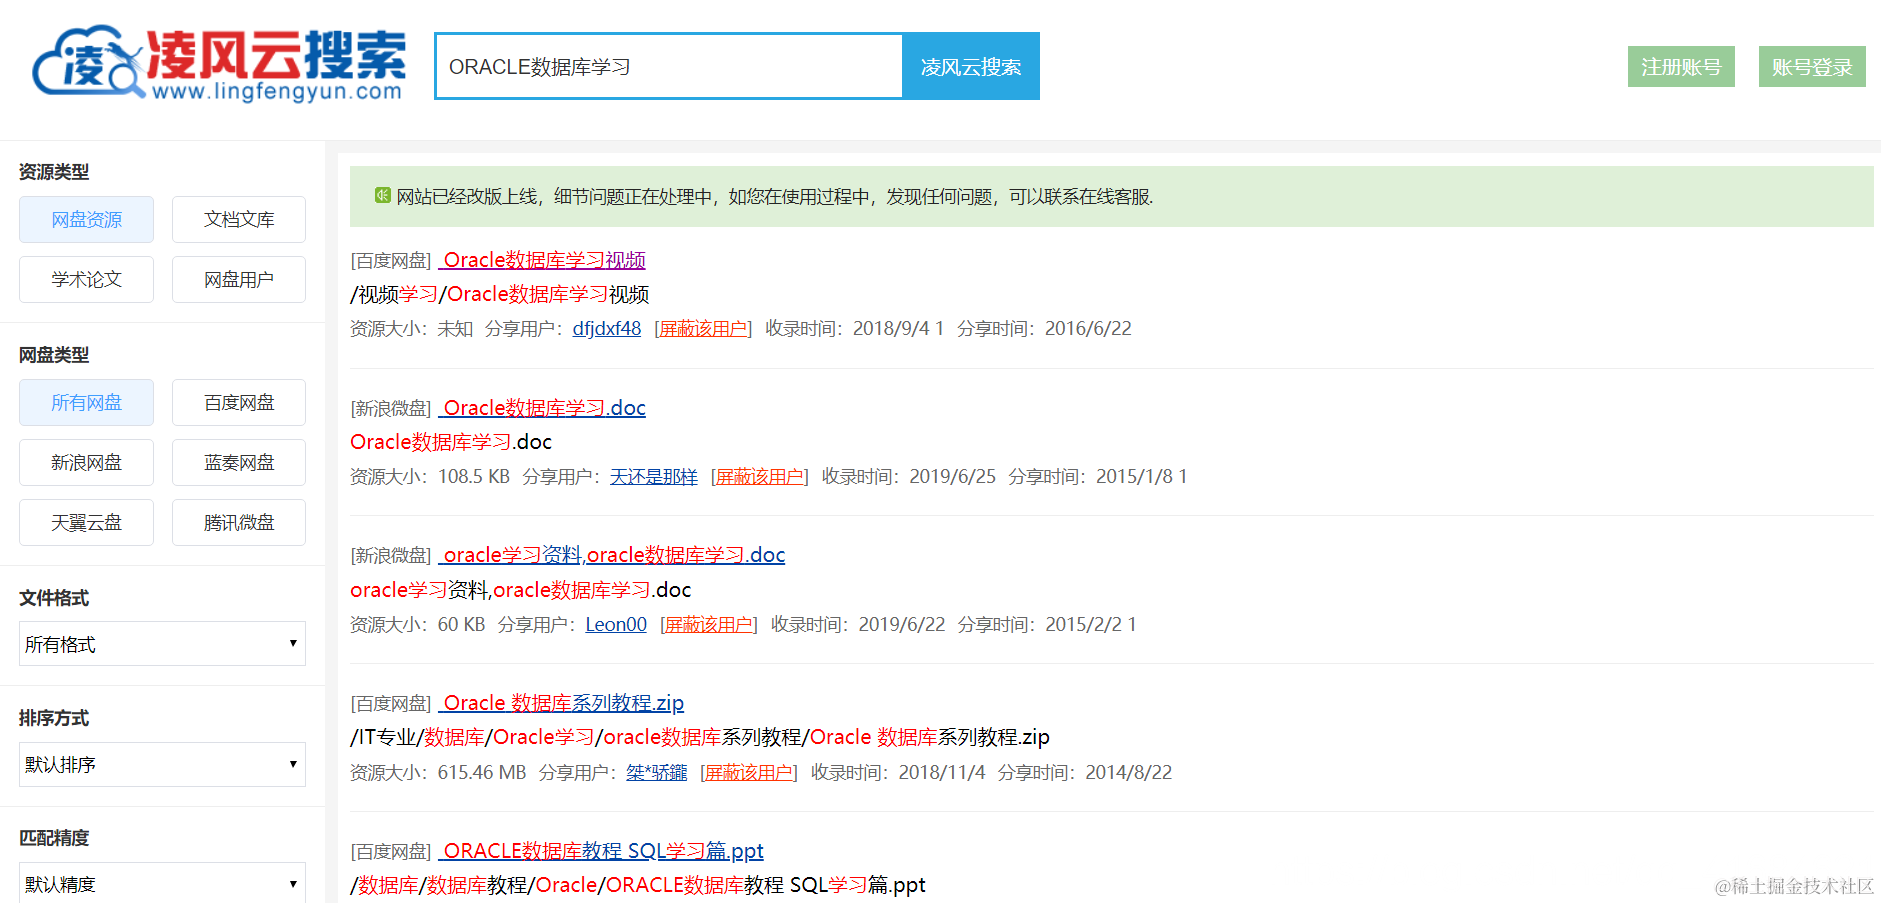Screen dimensions: 1881x903
Task: Click 屏蔽该用户 next to user Leon00
Action: pos(708,623)
